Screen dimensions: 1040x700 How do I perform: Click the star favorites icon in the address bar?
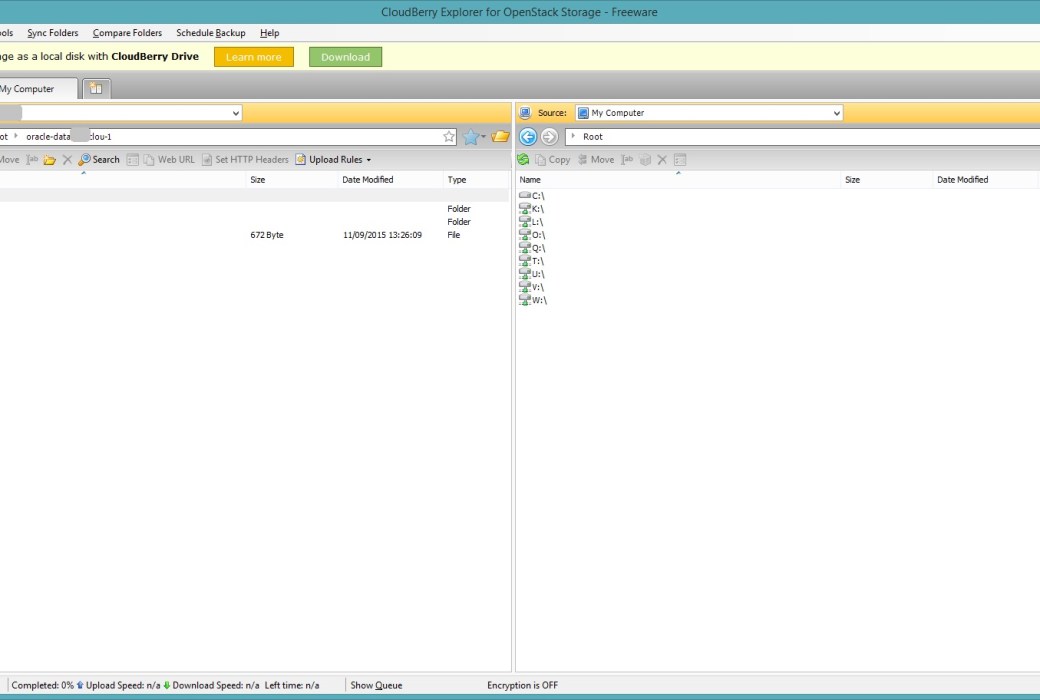pyautogui.click(x=449, y=136)
